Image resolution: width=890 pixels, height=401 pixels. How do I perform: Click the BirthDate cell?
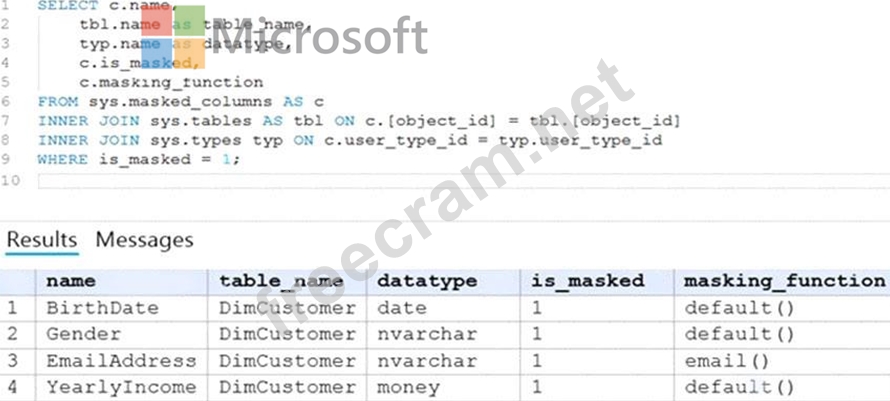coord(103,308)
